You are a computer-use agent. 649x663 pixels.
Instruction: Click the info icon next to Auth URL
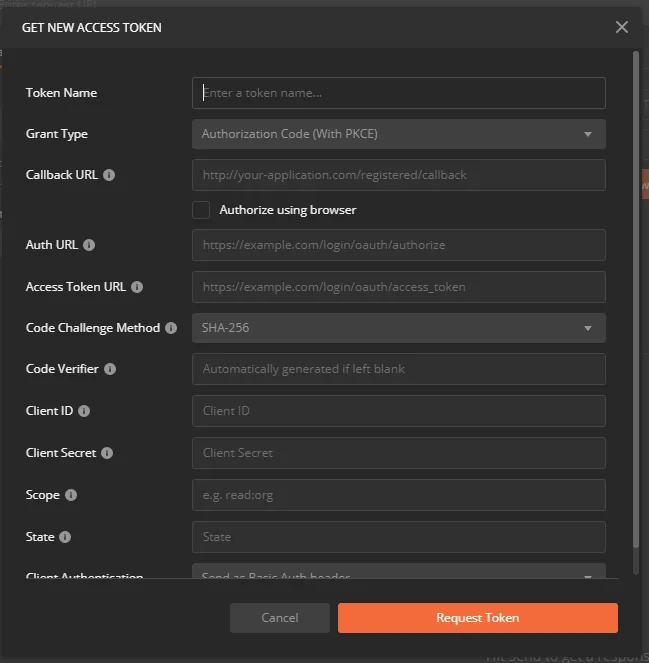tap(89, 245)
